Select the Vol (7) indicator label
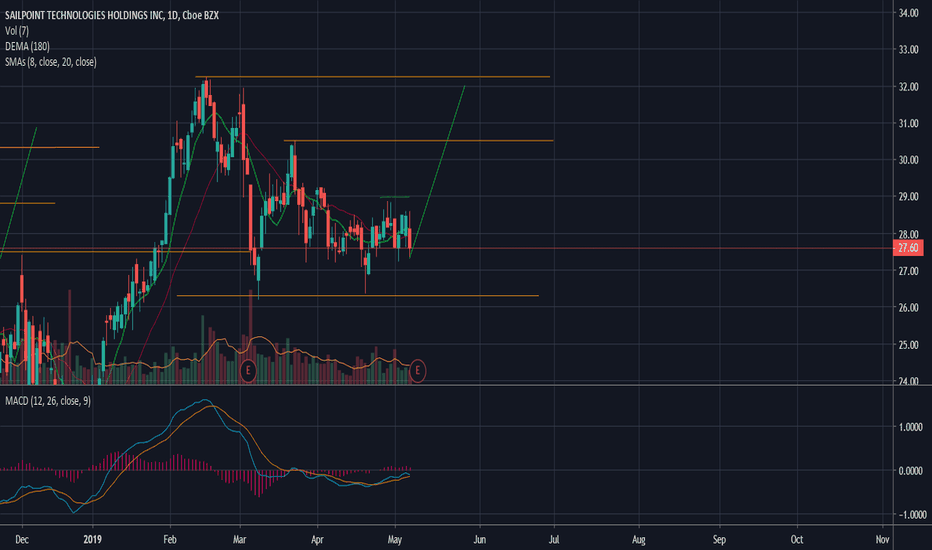The width and height of the screenshot is (932, 550). [17, 31]
